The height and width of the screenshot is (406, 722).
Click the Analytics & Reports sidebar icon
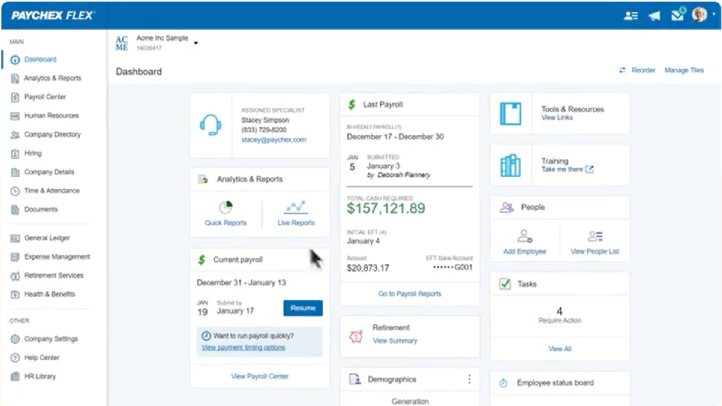pyautogui.click(x=15, y=78)
